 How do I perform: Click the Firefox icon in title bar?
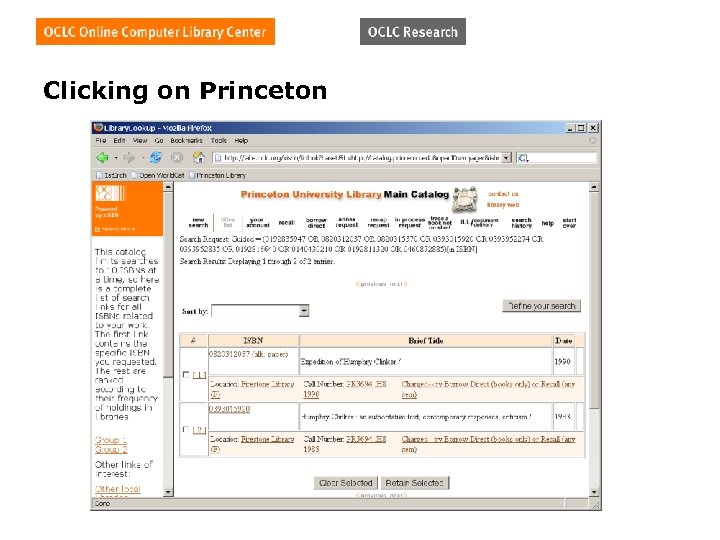tap(98, 128)
